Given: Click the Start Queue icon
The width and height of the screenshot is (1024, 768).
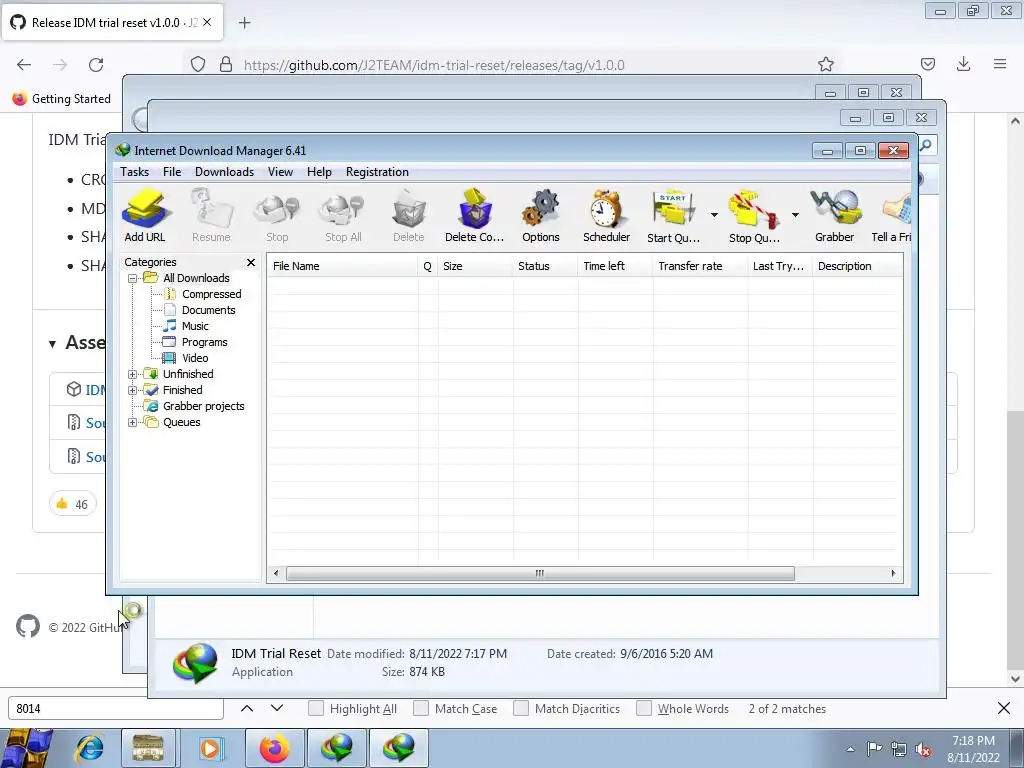Looking at the screenshot, I should coord(673,216).
